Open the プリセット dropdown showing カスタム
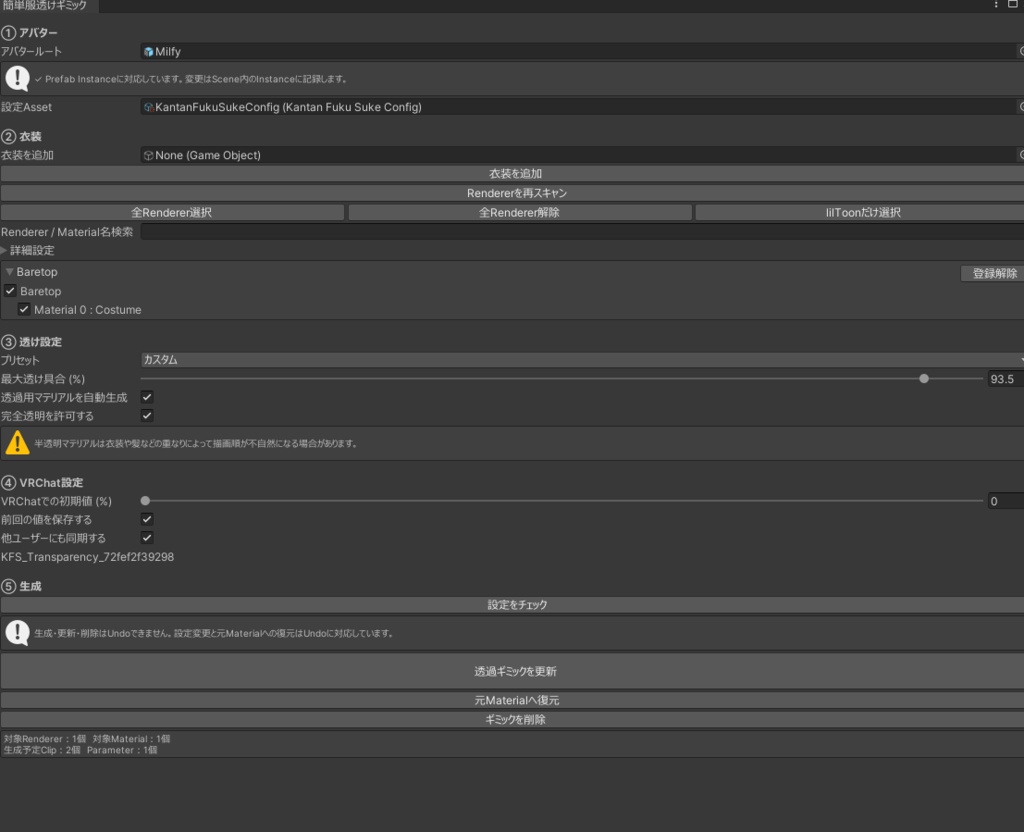The width and height of the screenshot is (1024, 832). (x=582, y=360)
